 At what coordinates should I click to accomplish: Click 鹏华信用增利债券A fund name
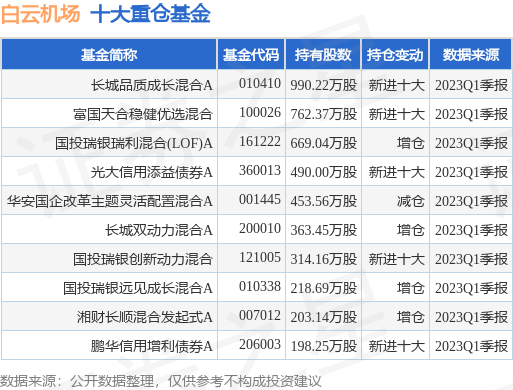152,346
